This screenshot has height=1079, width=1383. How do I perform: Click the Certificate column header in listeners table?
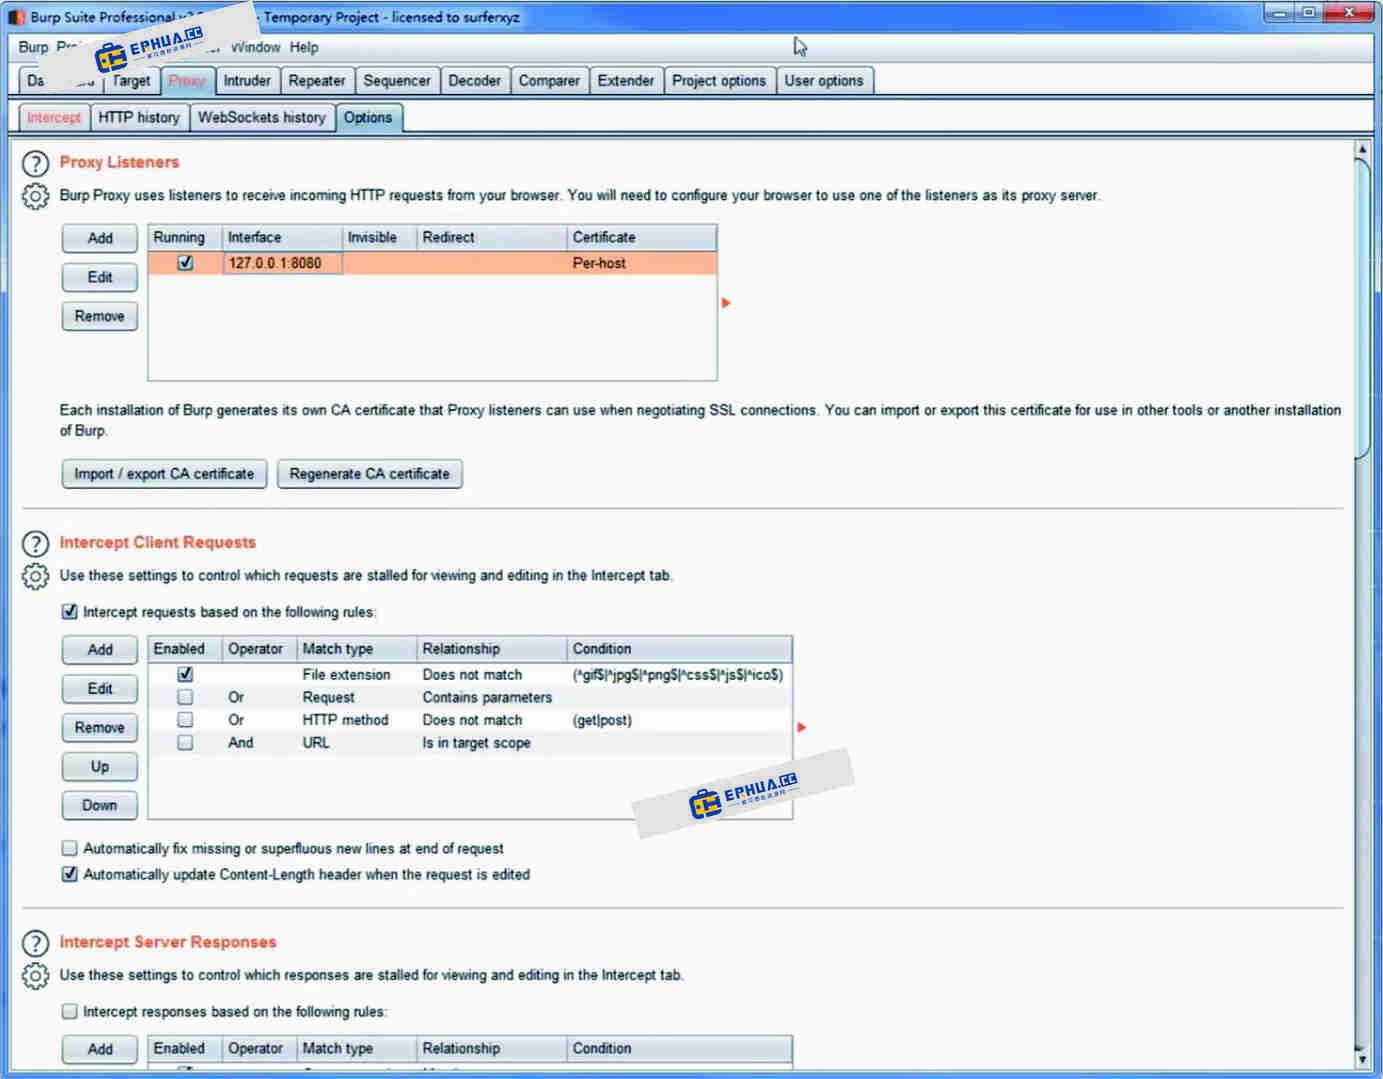pos(642,237)
